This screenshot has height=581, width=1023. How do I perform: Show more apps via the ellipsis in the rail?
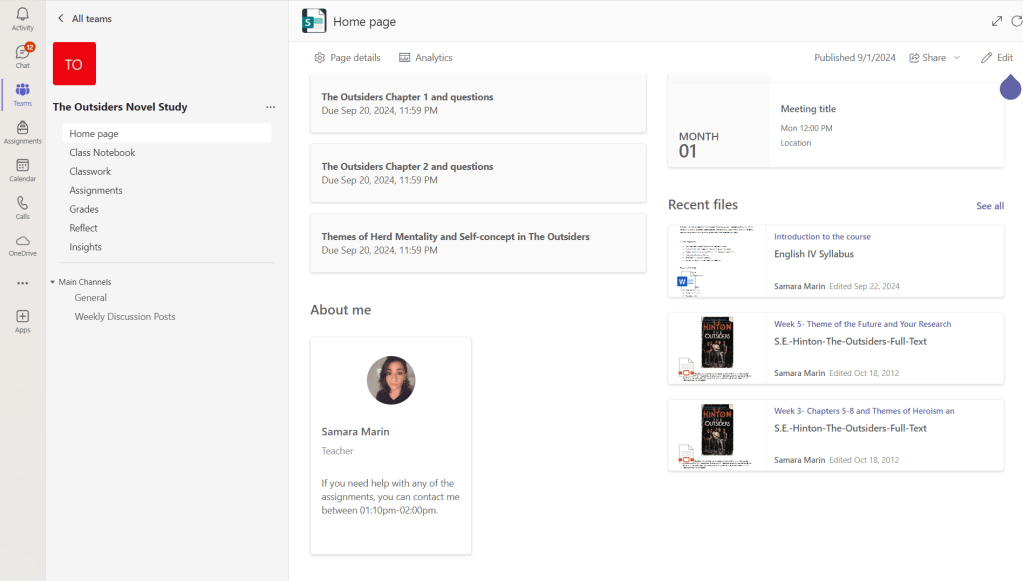pos(22,283)
